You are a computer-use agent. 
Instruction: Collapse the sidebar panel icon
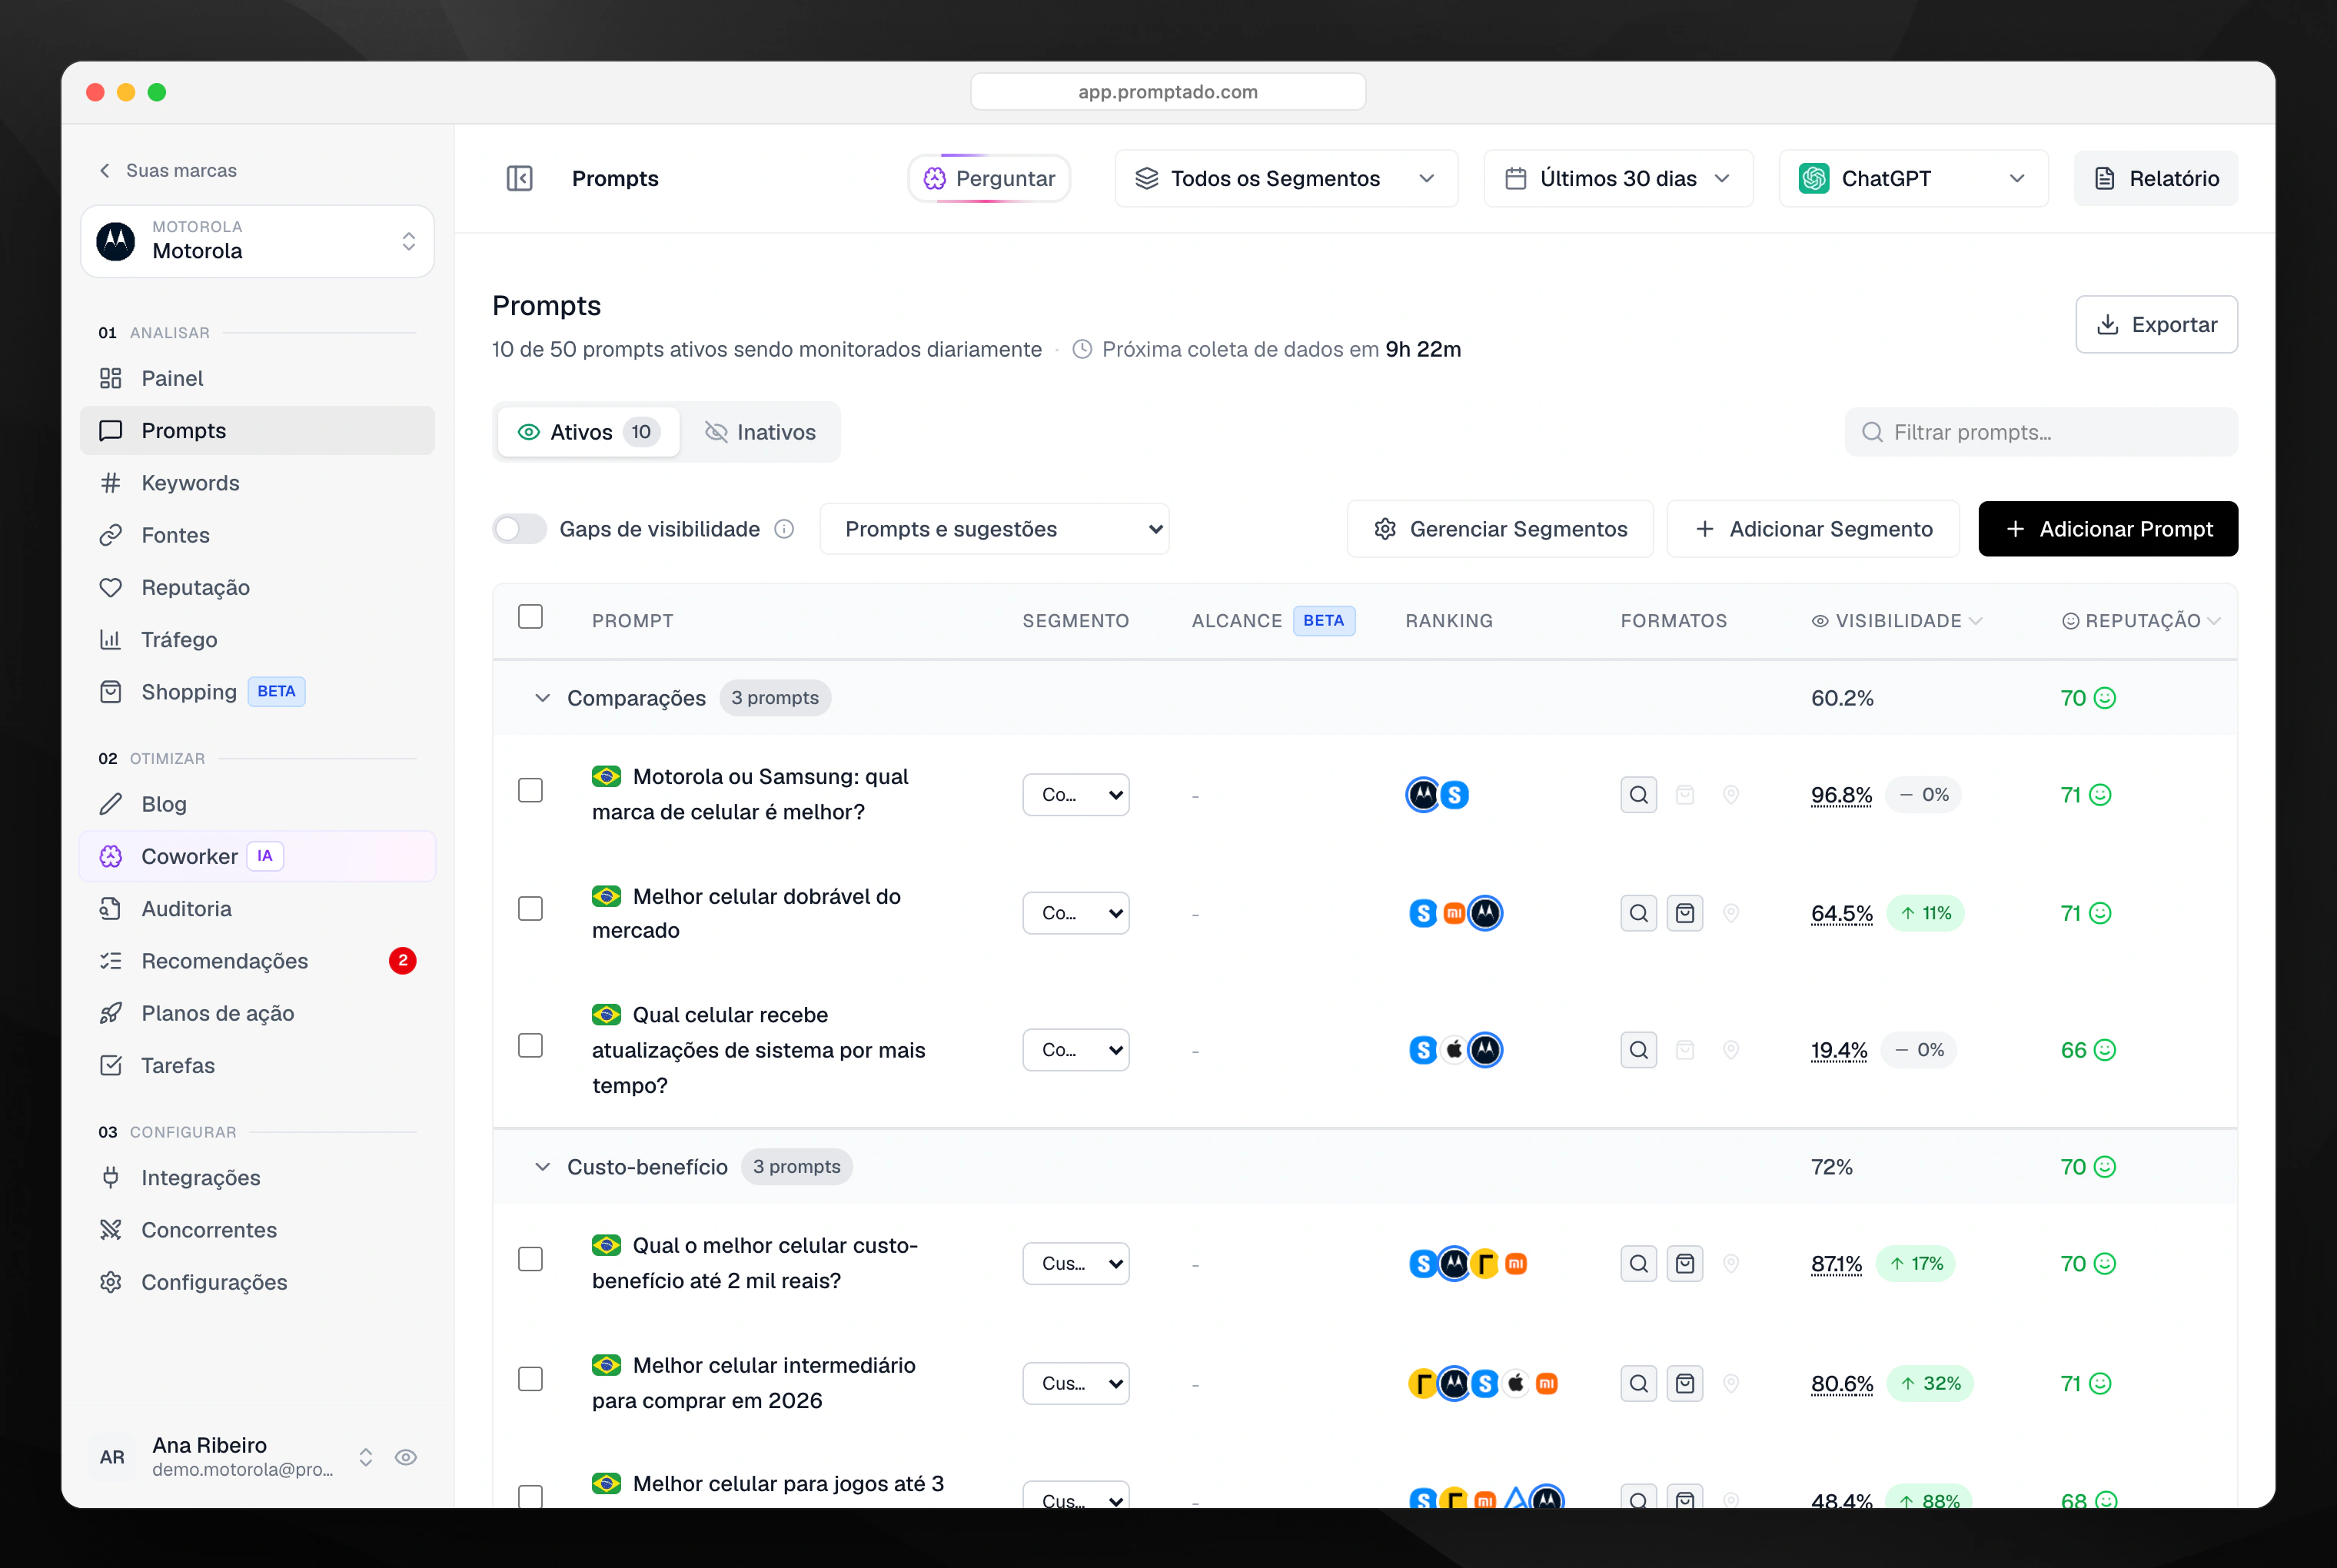(x=519, y=178)
